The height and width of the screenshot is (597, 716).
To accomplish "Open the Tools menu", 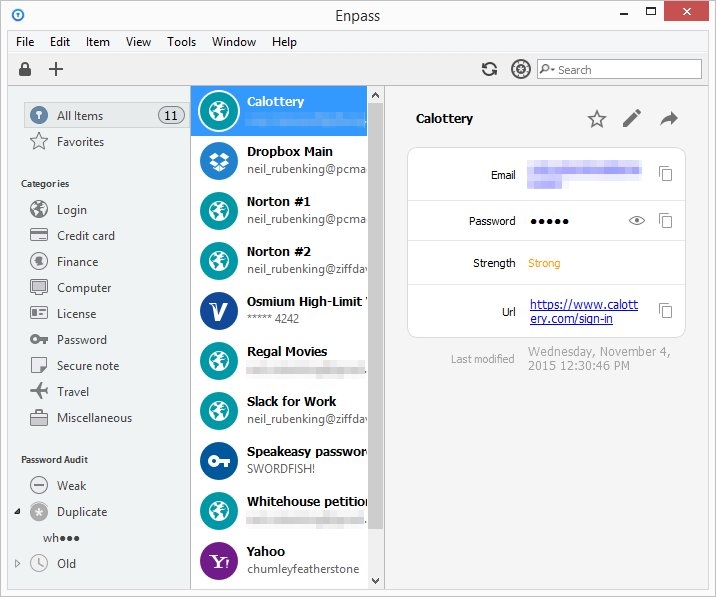I will click(x=181, y=42).
